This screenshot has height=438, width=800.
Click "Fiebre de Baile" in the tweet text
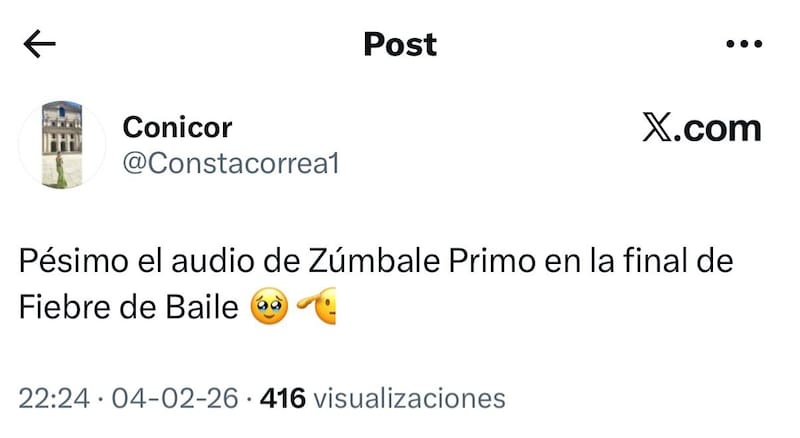coord(129,307)
